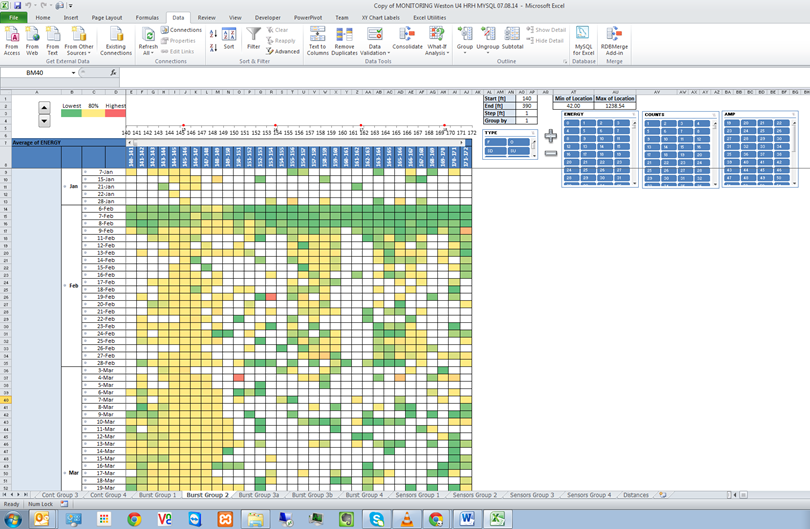Image resolution: width=810 pixels, height=529 pixels.
Task: Click Remove Duplicates
Action: 344,40
